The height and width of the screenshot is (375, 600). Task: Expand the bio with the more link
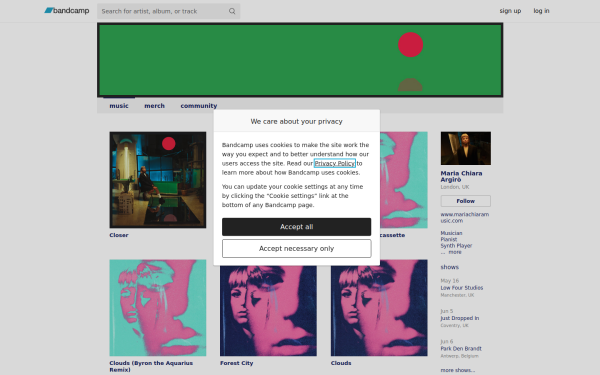tap(455, 253)
